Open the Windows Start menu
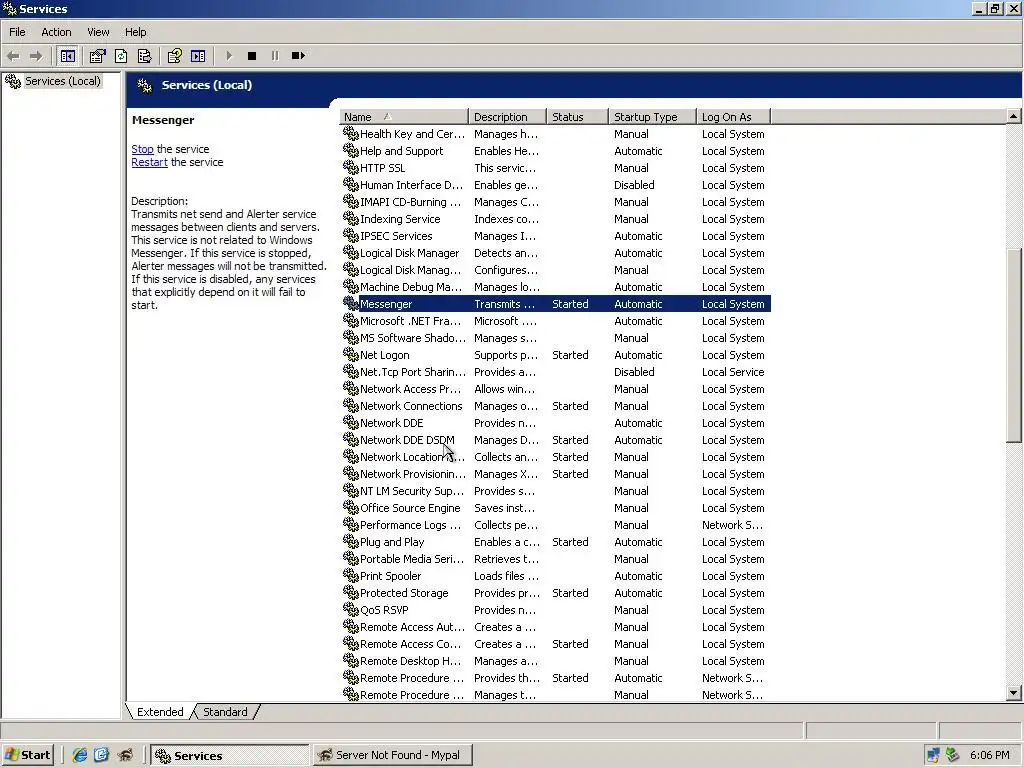Screen dimensions: 1024x768 click(27, 755)
